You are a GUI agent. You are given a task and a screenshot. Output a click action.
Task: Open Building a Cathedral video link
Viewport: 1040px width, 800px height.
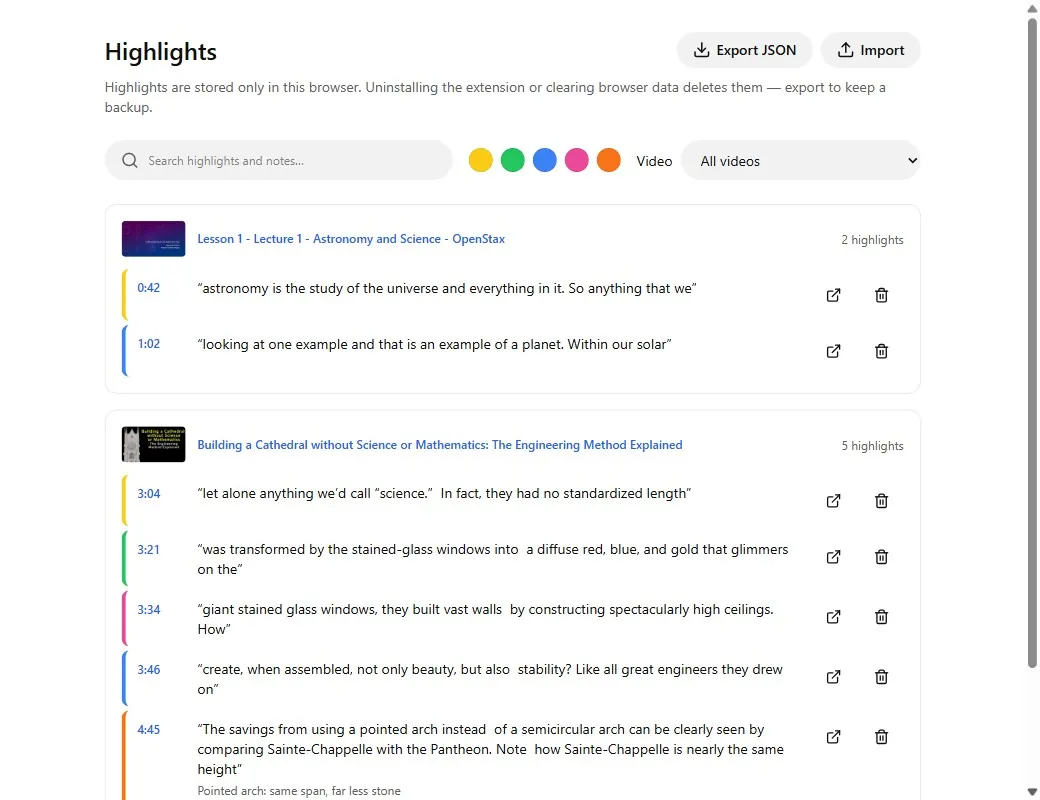point(440,445)
